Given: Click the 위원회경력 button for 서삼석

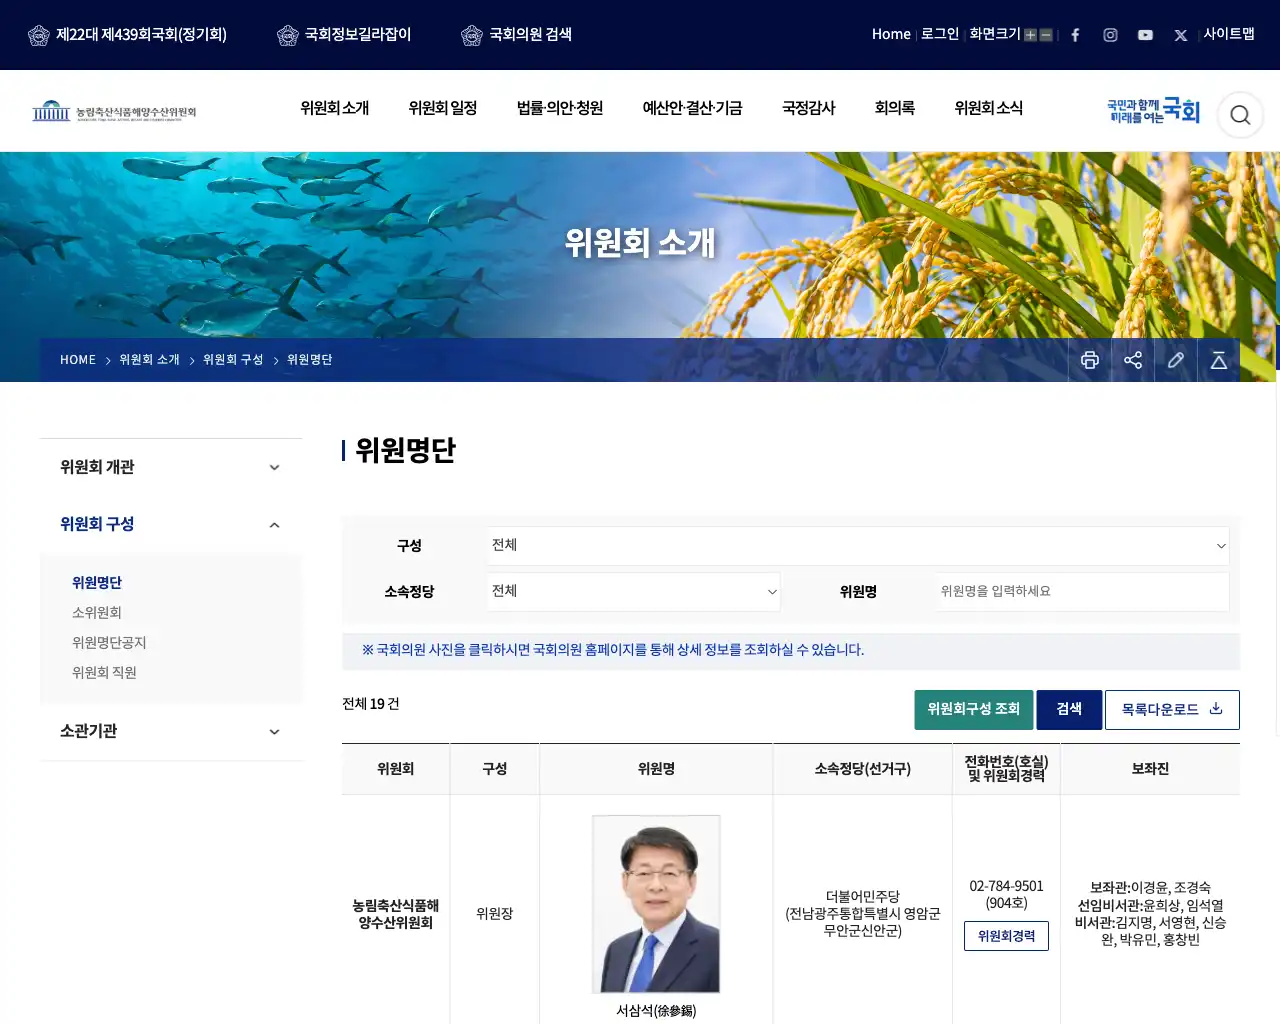Looking at the screenshot, I should click(1006, 936).
